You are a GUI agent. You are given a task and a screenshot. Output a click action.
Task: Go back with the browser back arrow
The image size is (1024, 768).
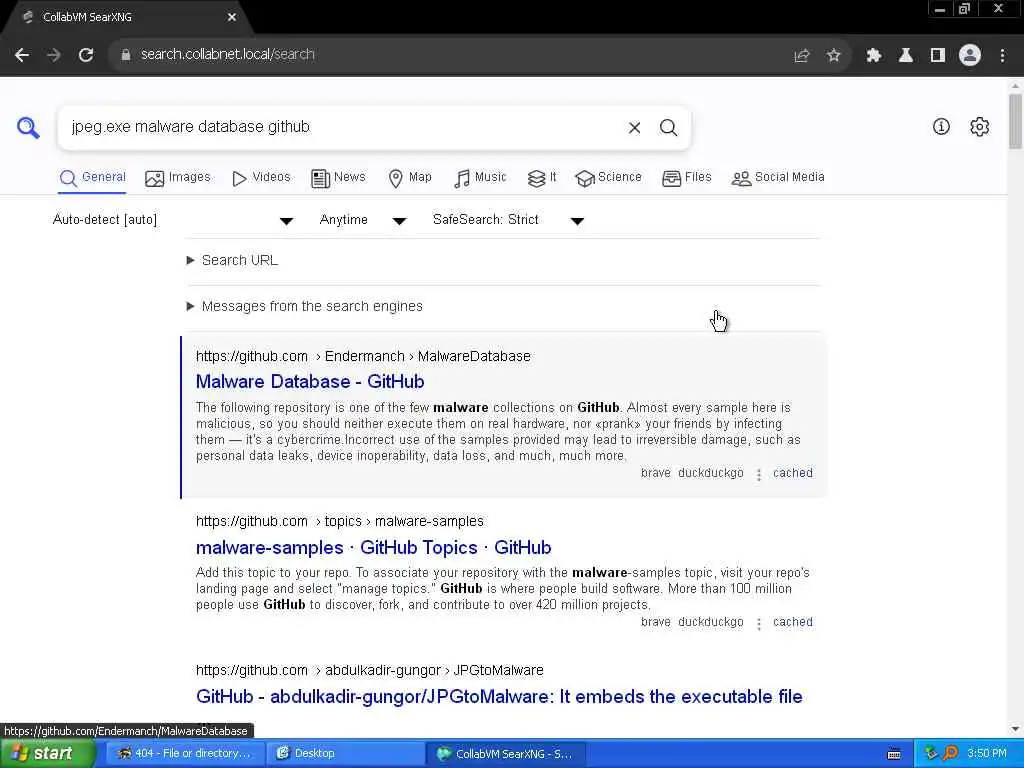coord(22,55)
